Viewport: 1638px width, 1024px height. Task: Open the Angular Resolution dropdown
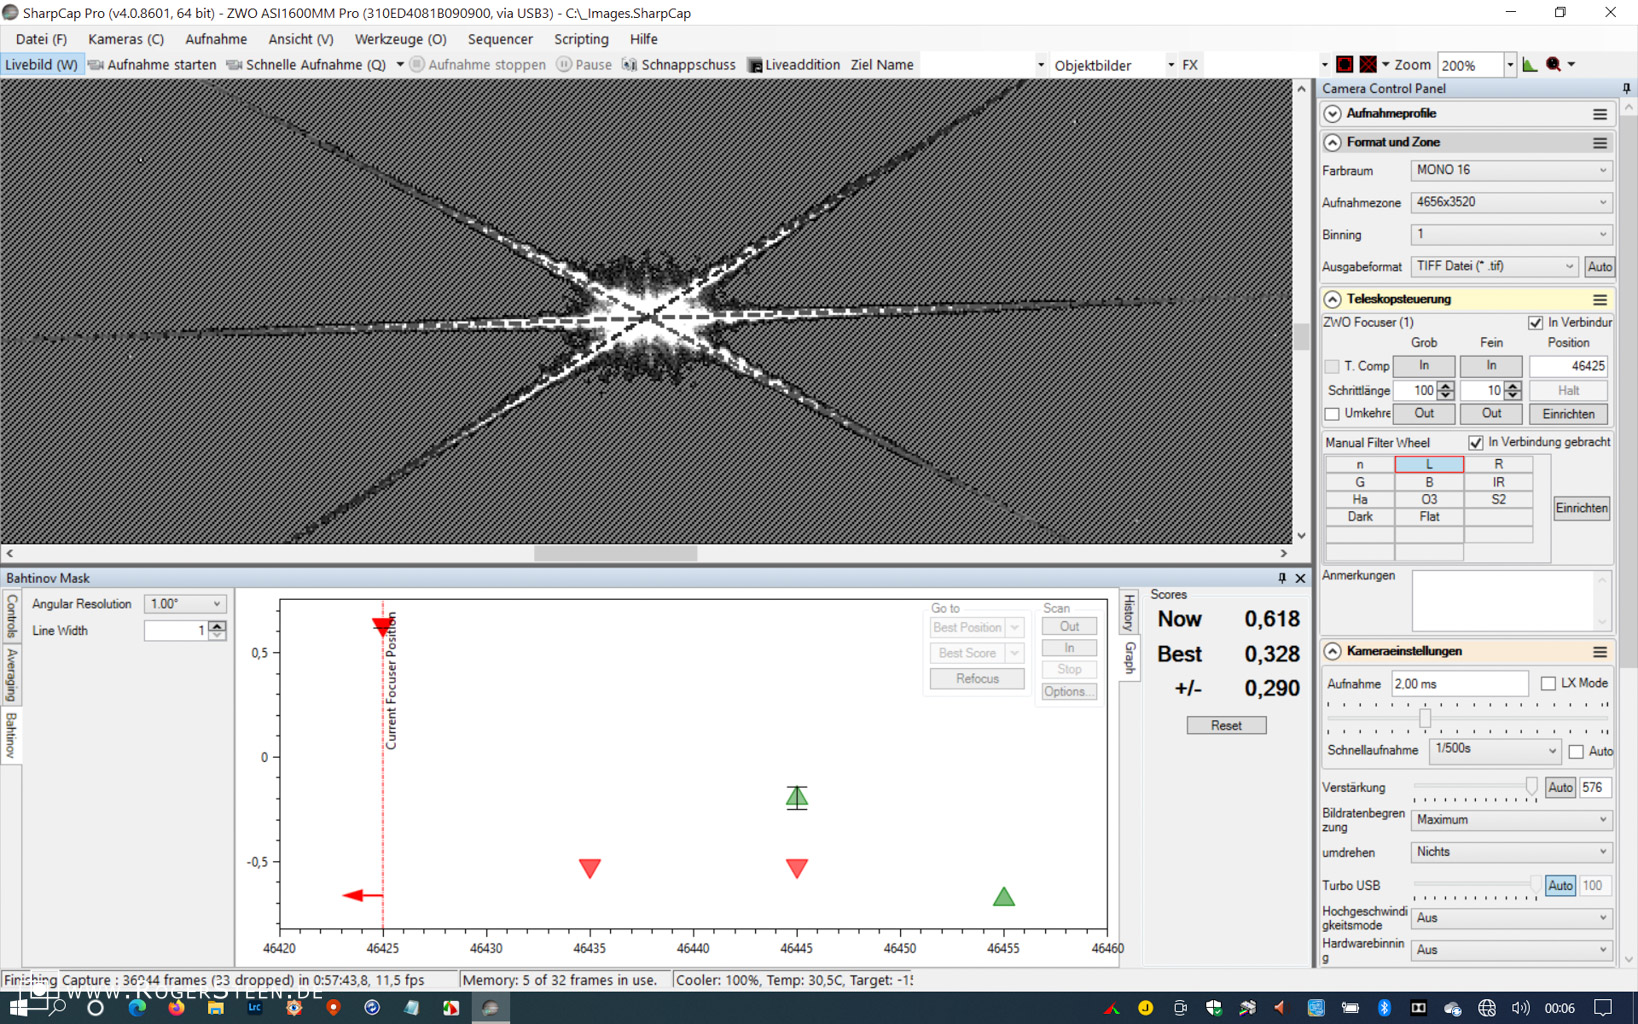coord(185,604)
